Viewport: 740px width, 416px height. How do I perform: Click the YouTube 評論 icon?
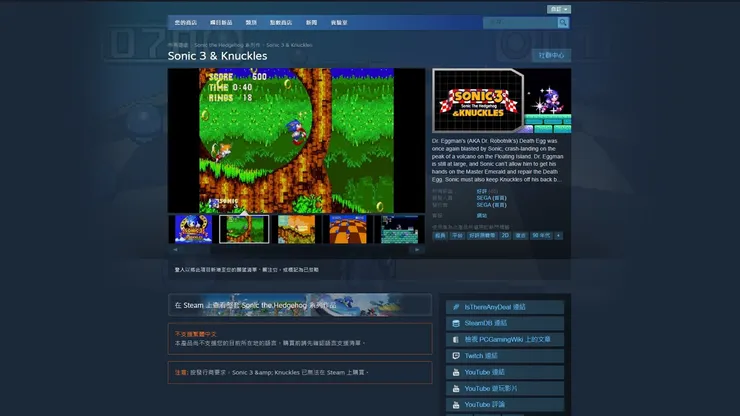pos(456,405)
